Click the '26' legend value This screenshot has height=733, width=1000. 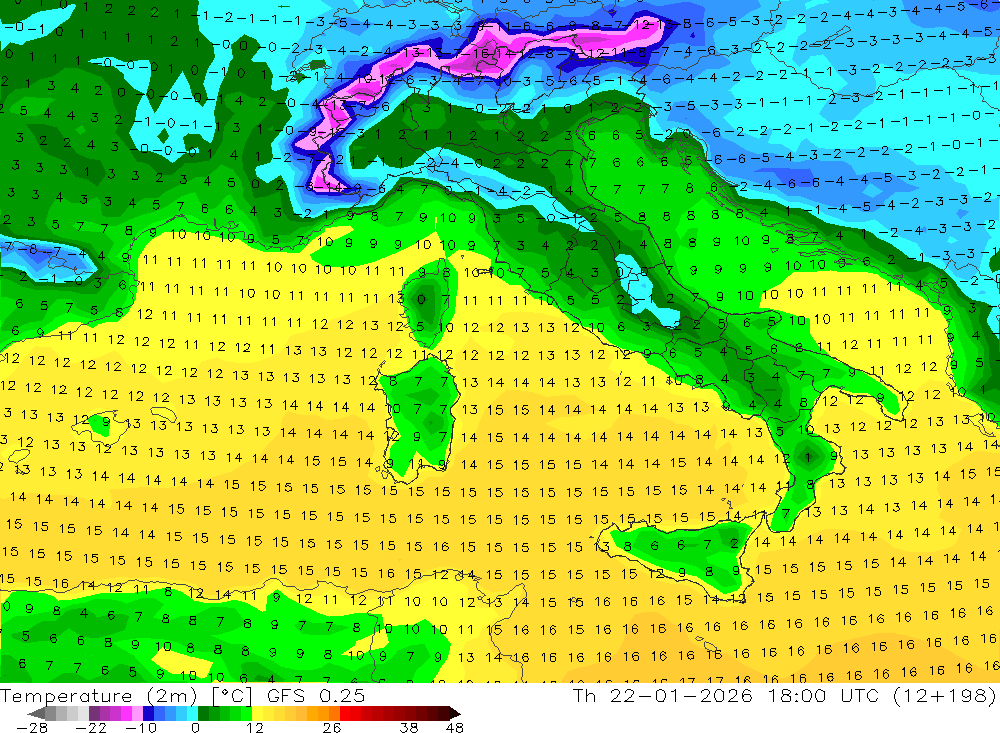(332, 727)
